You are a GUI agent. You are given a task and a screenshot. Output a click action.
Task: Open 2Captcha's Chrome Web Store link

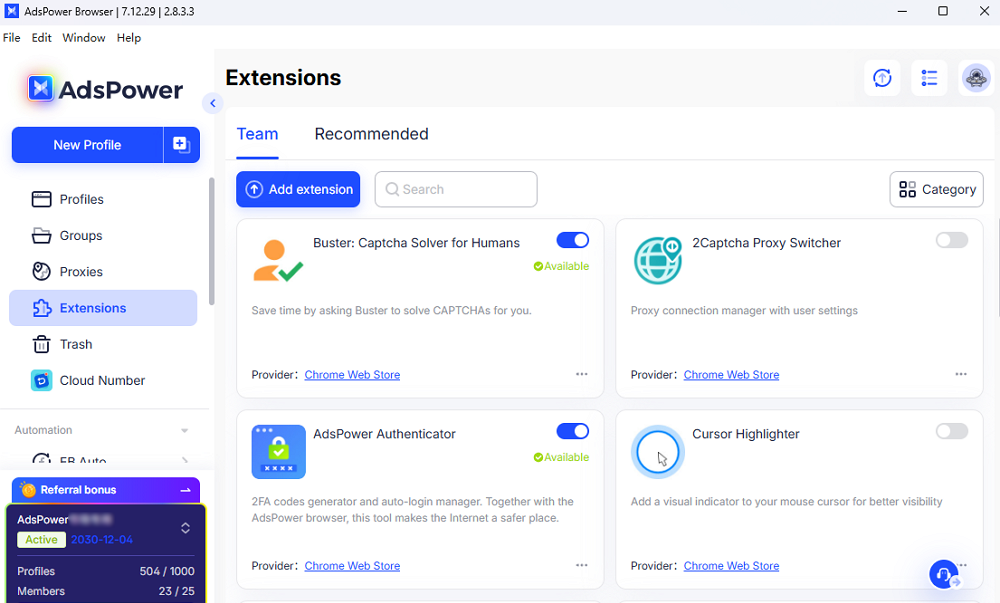pyautogui.click(x=732, y=375)
